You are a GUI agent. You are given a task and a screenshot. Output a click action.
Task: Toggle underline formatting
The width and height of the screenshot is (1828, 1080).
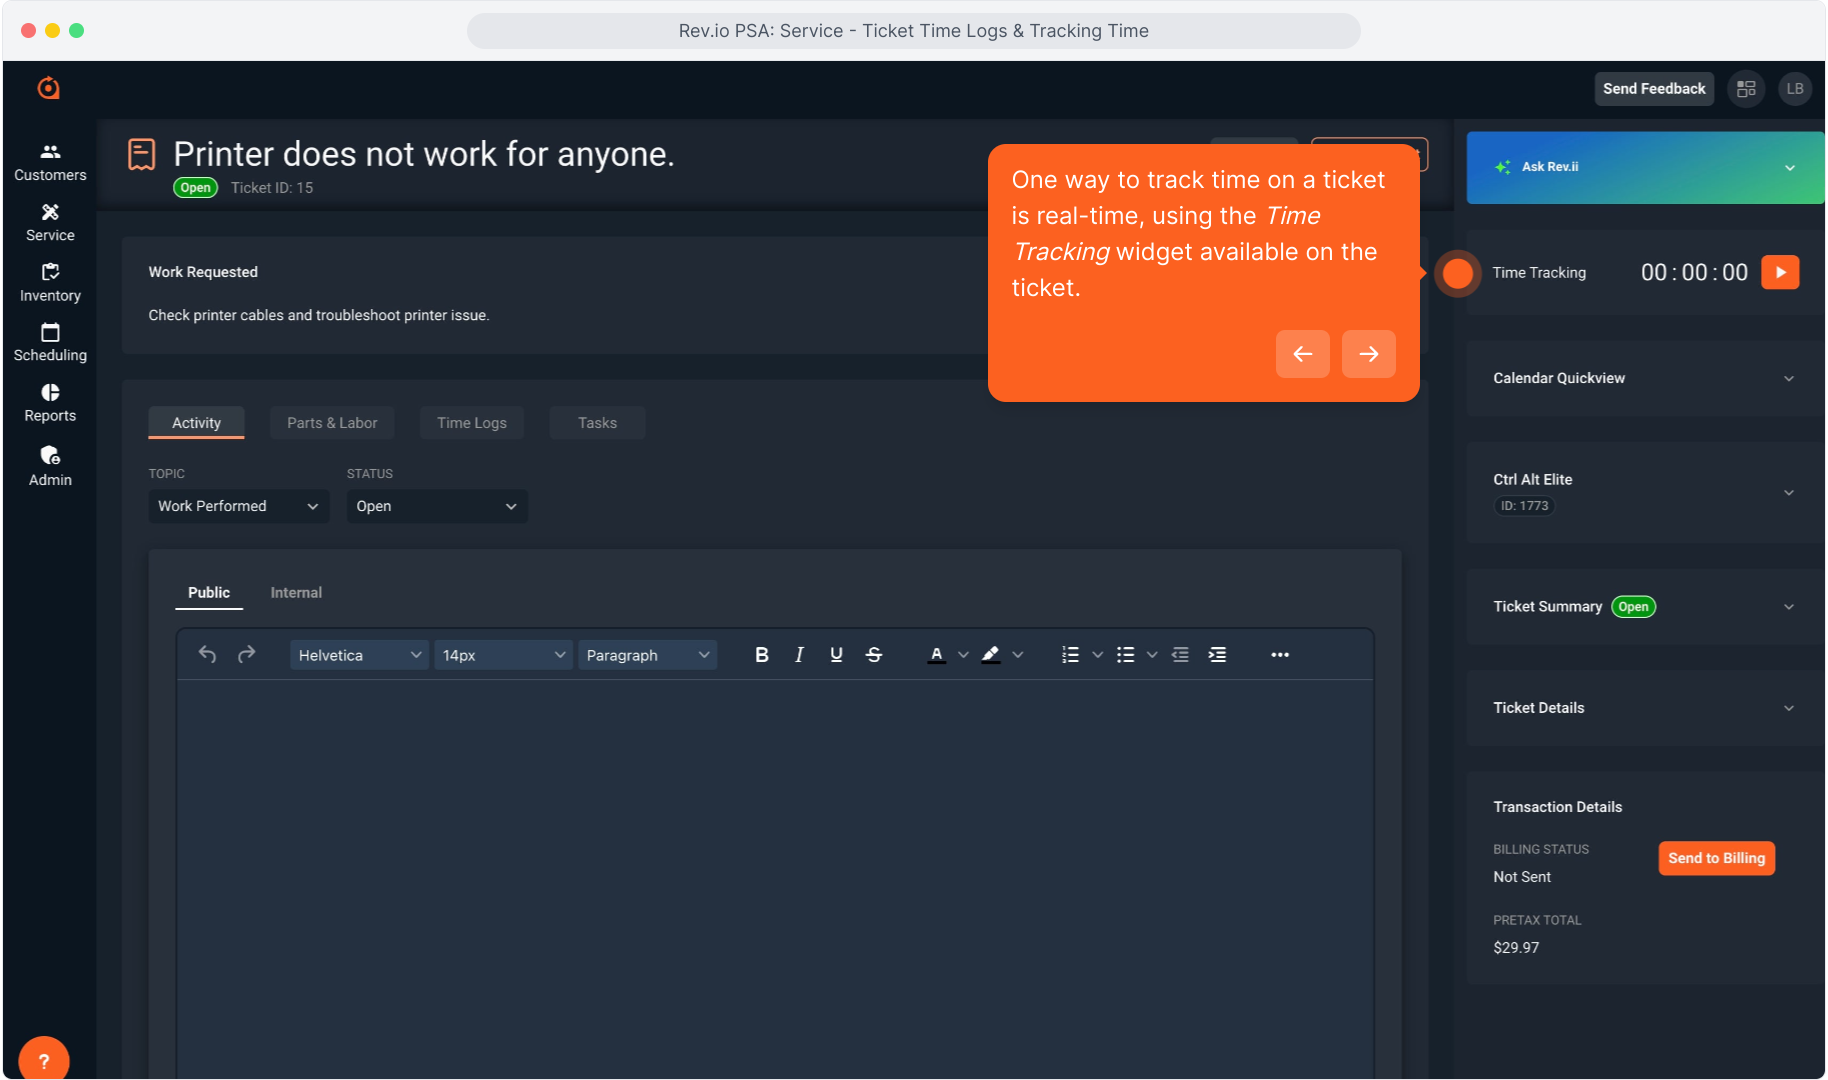[836, 655]
